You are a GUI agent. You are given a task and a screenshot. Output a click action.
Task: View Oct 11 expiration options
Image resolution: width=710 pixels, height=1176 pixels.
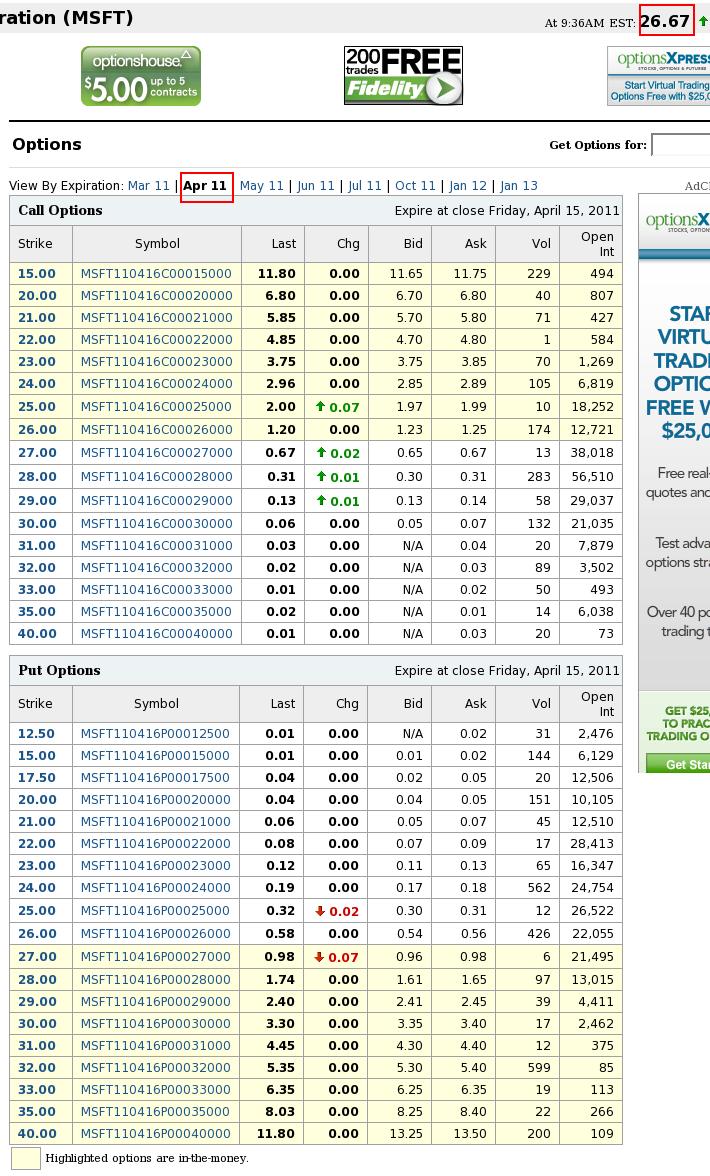point(415,186)
